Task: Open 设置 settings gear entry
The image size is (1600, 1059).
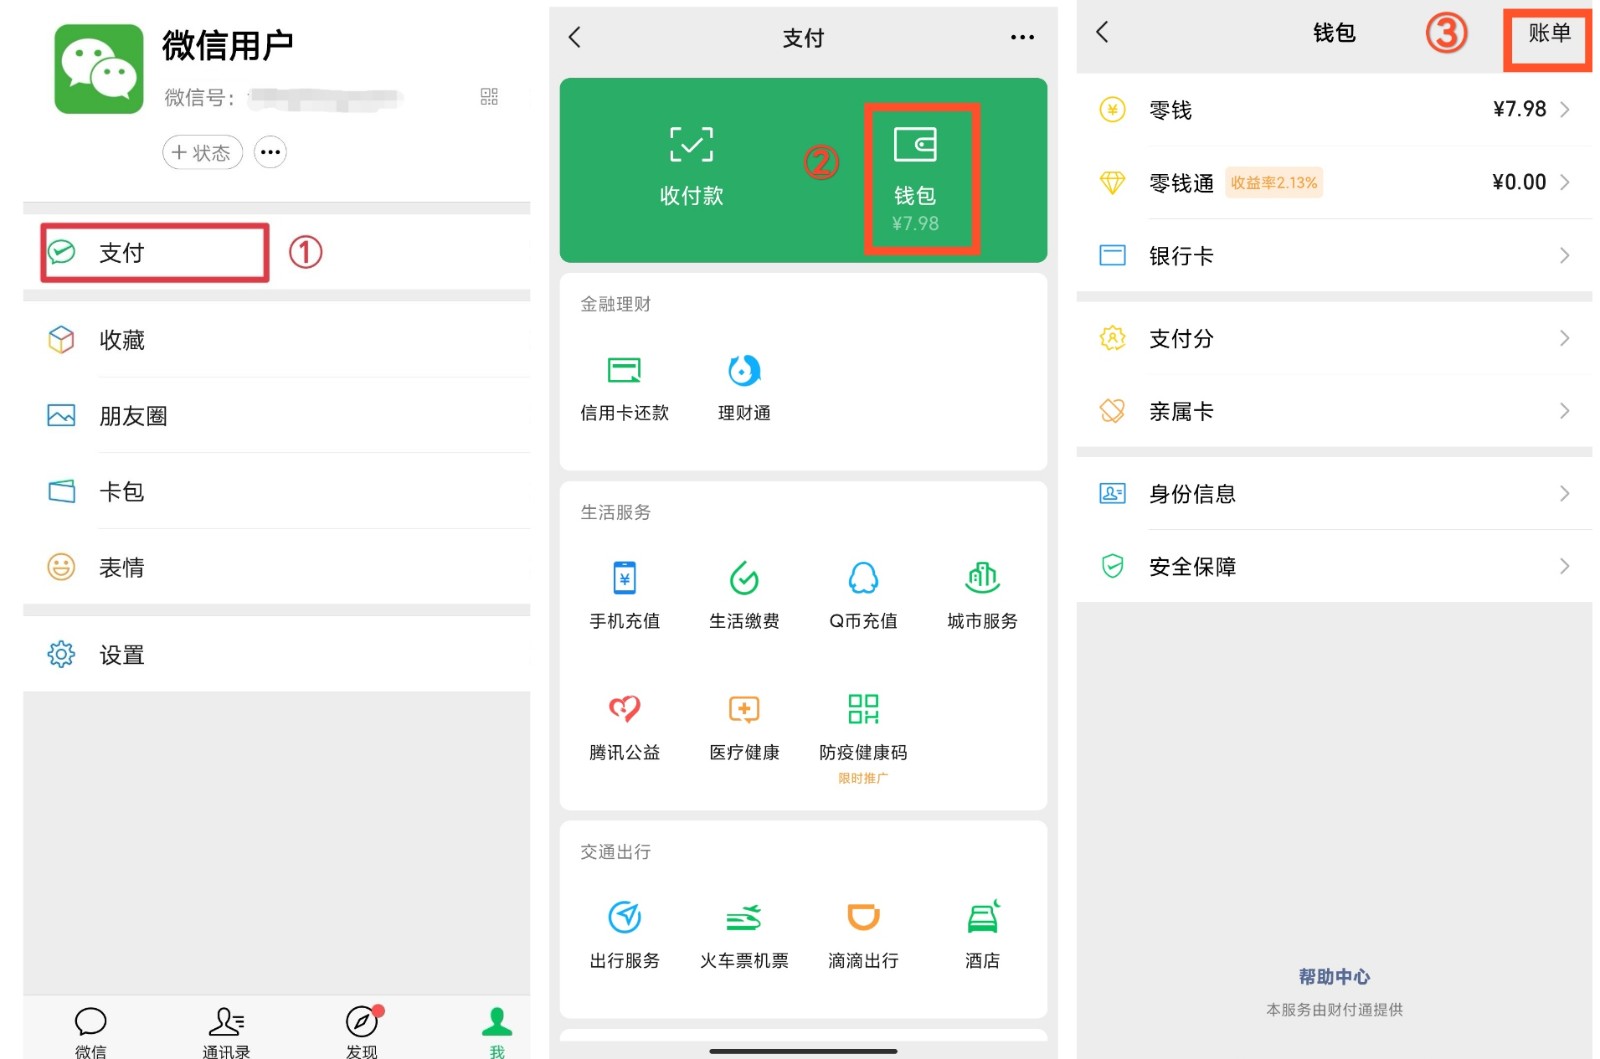Action: click(277, 655)
